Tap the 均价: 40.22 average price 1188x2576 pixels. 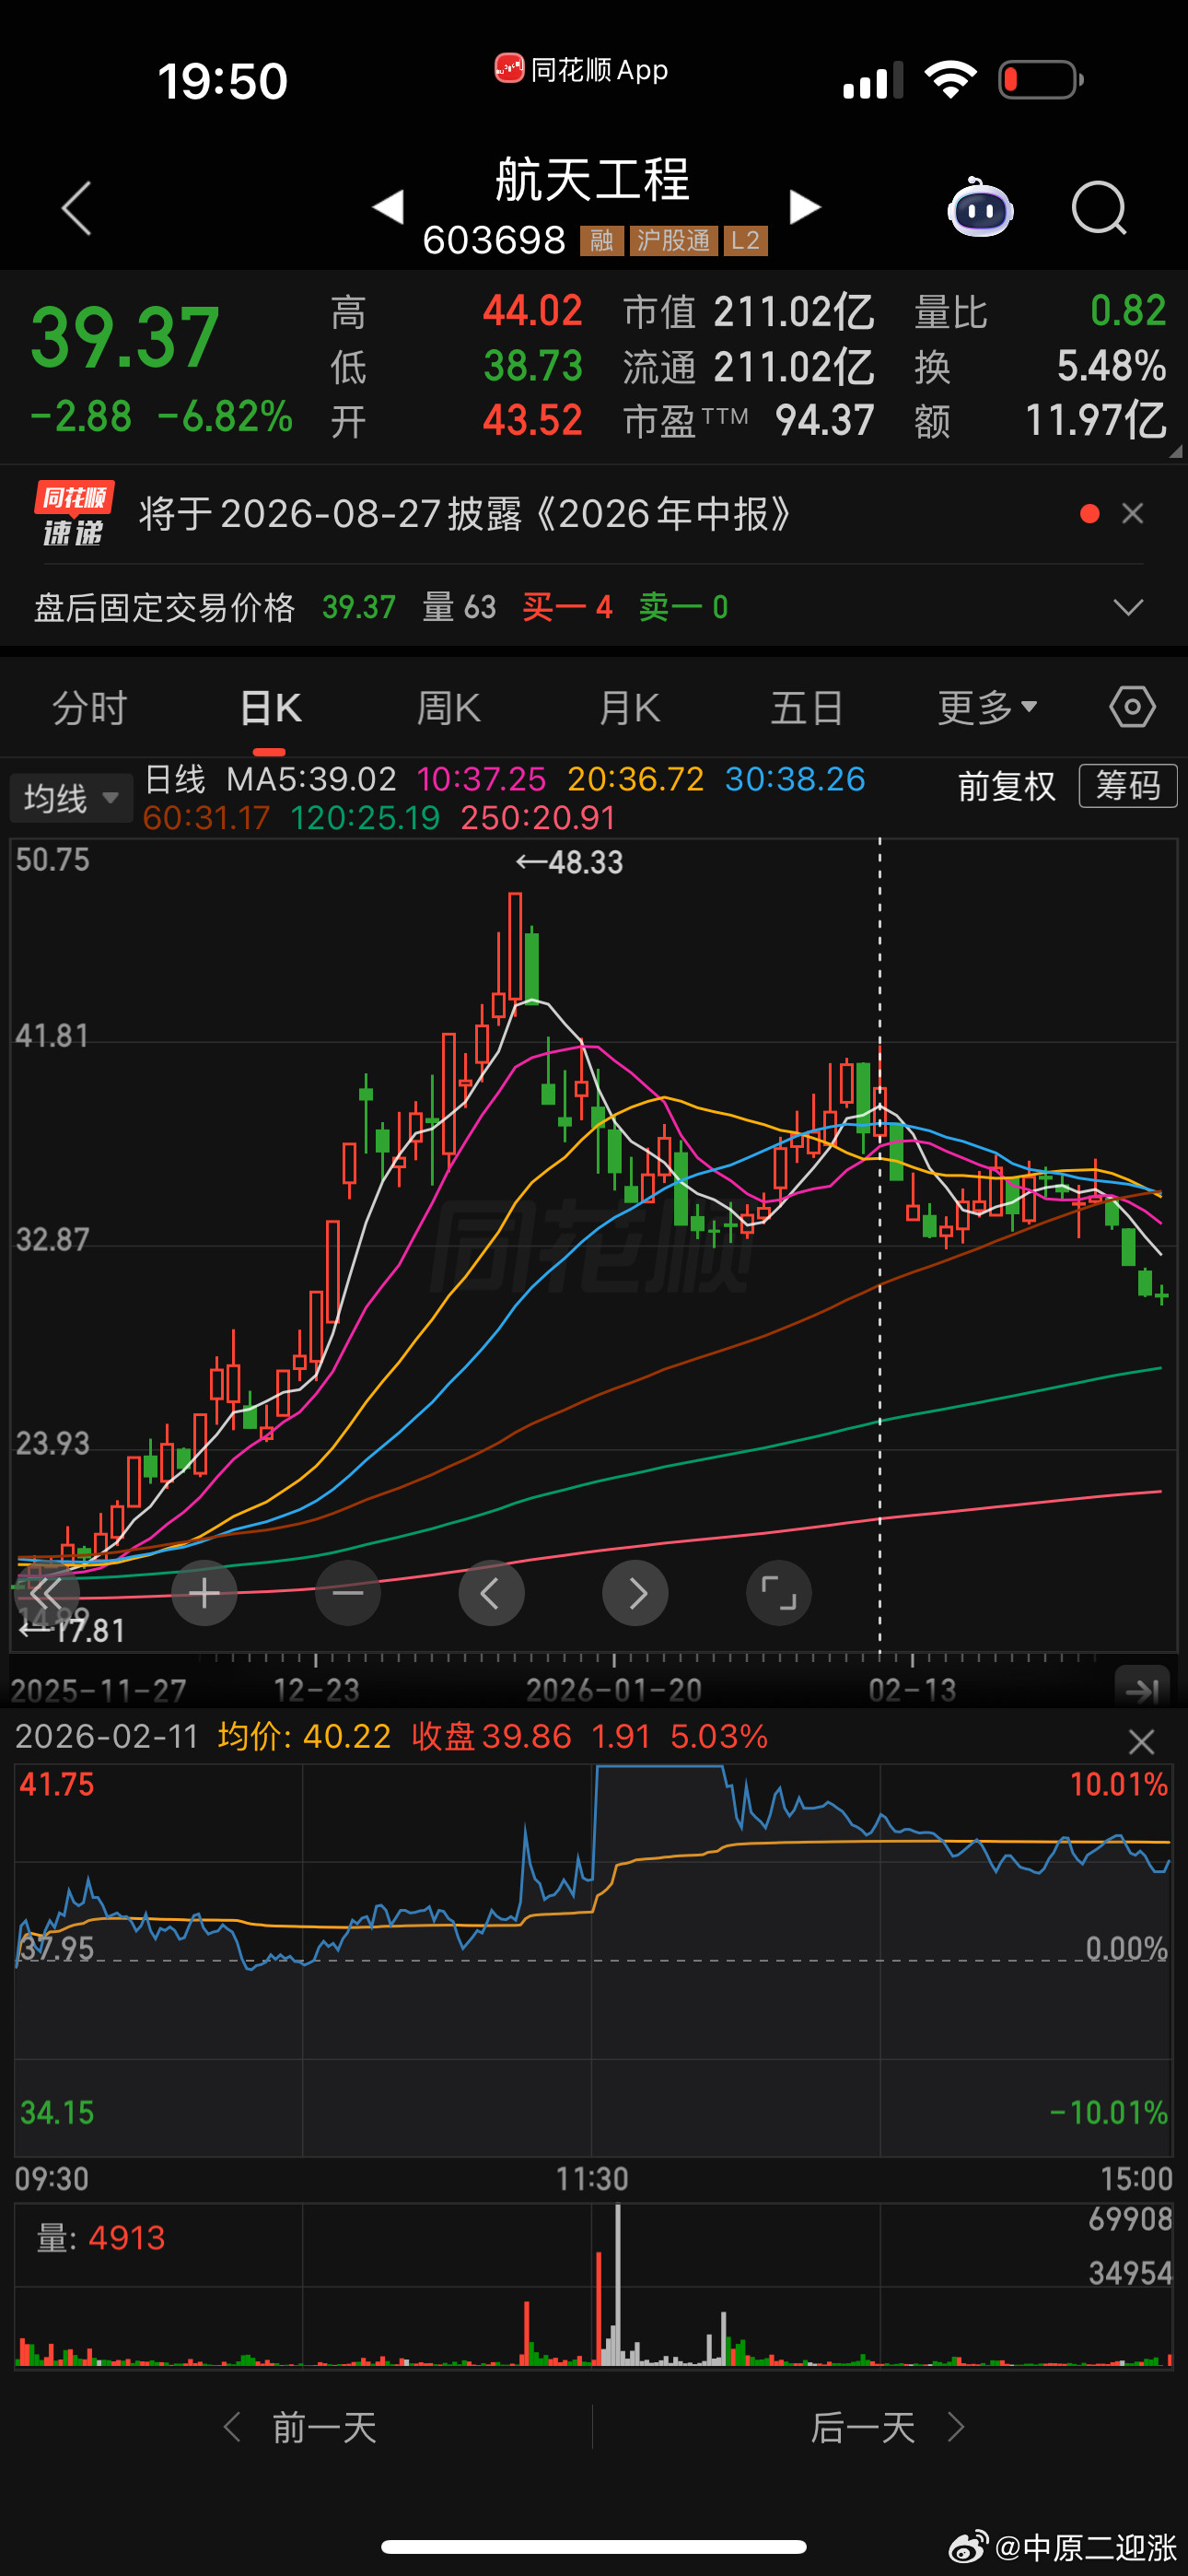304,1736
